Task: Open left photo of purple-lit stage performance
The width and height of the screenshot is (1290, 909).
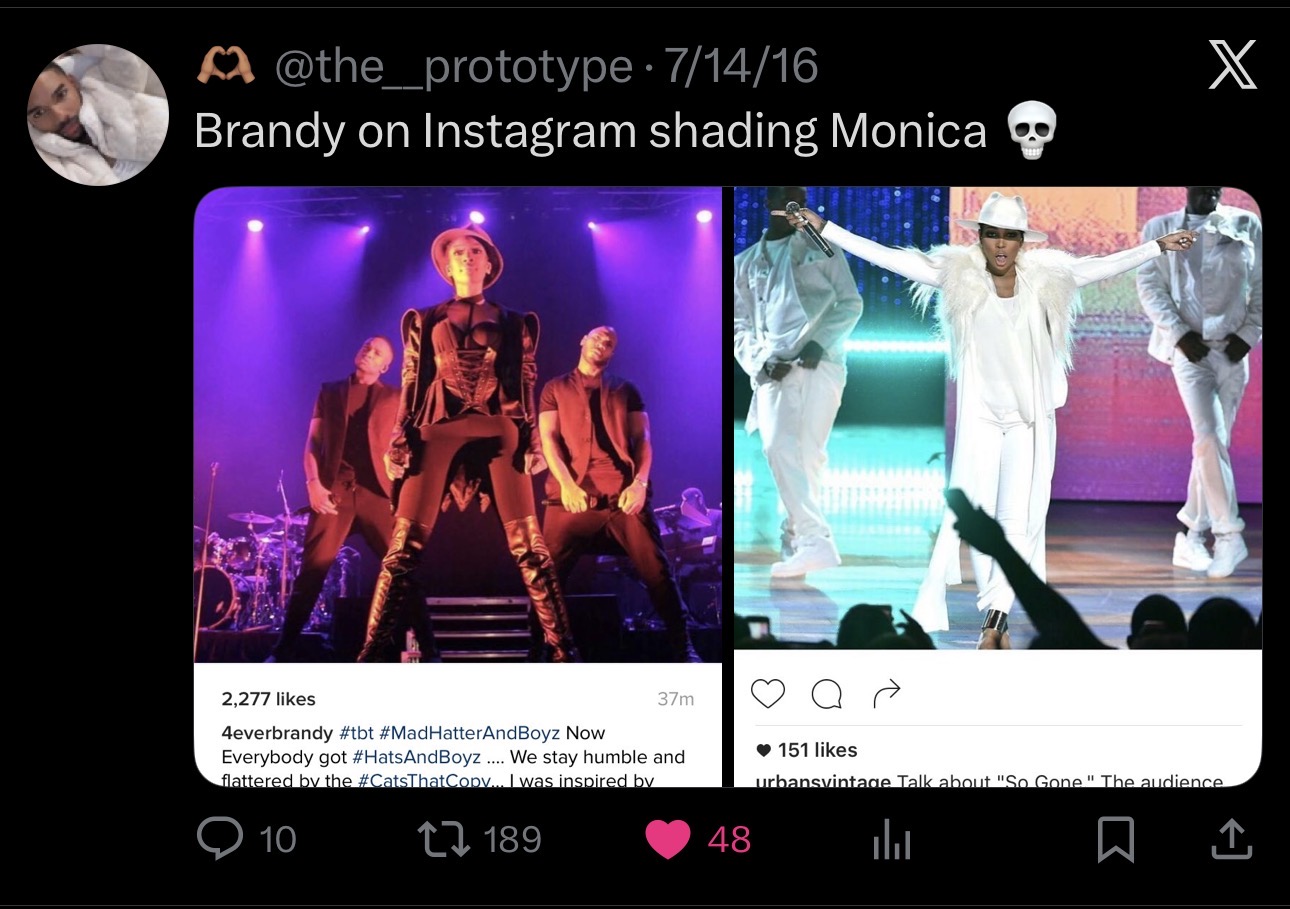Action: (x=457, y=424)
